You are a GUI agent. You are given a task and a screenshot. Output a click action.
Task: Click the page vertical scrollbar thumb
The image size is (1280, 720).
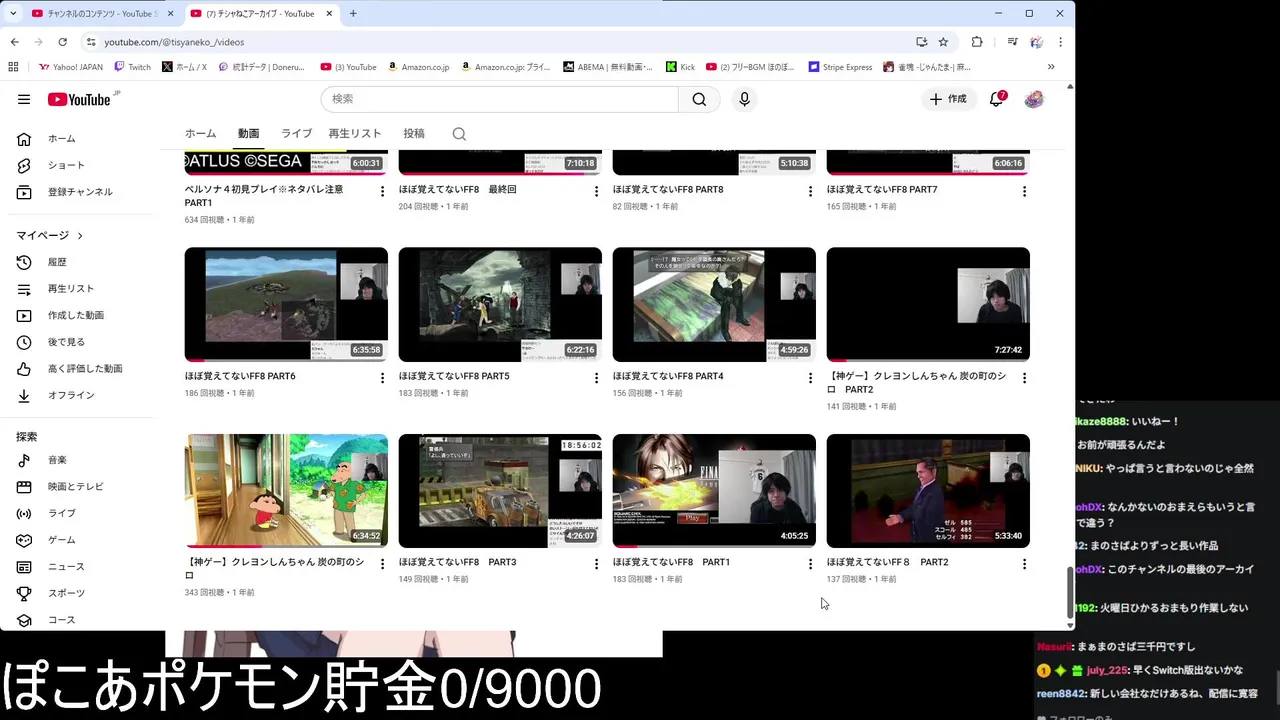click(1070, 593)
